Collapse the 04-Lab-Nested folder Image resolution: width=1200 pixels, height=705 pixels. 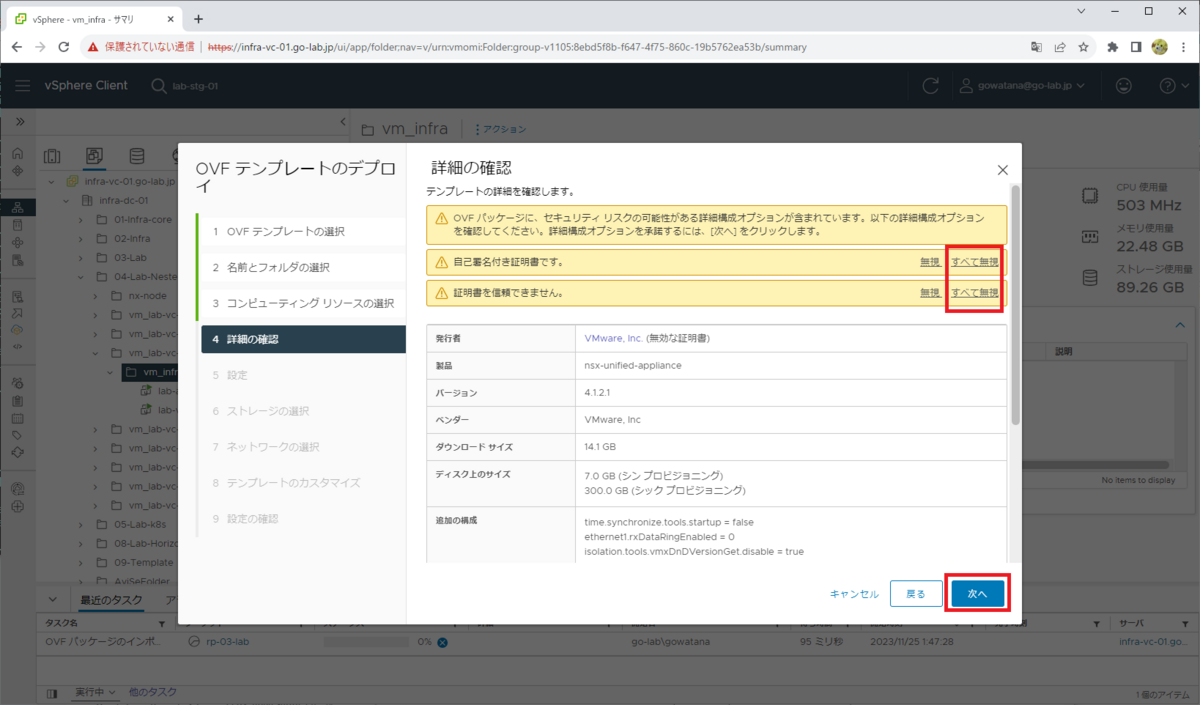(x=81, y=276)
